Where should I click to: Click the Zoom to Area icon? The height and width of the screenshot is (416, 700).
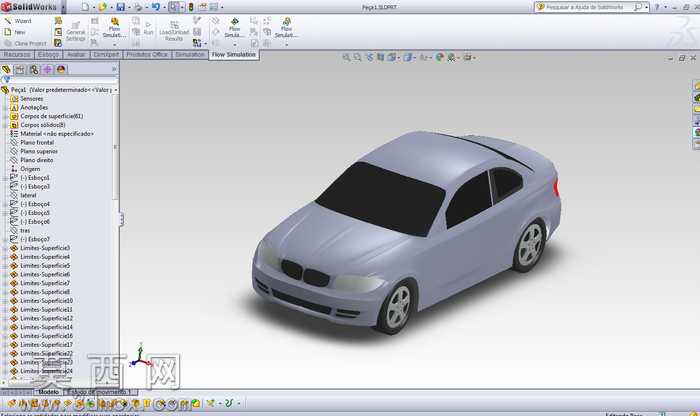[x=357, y=58]
